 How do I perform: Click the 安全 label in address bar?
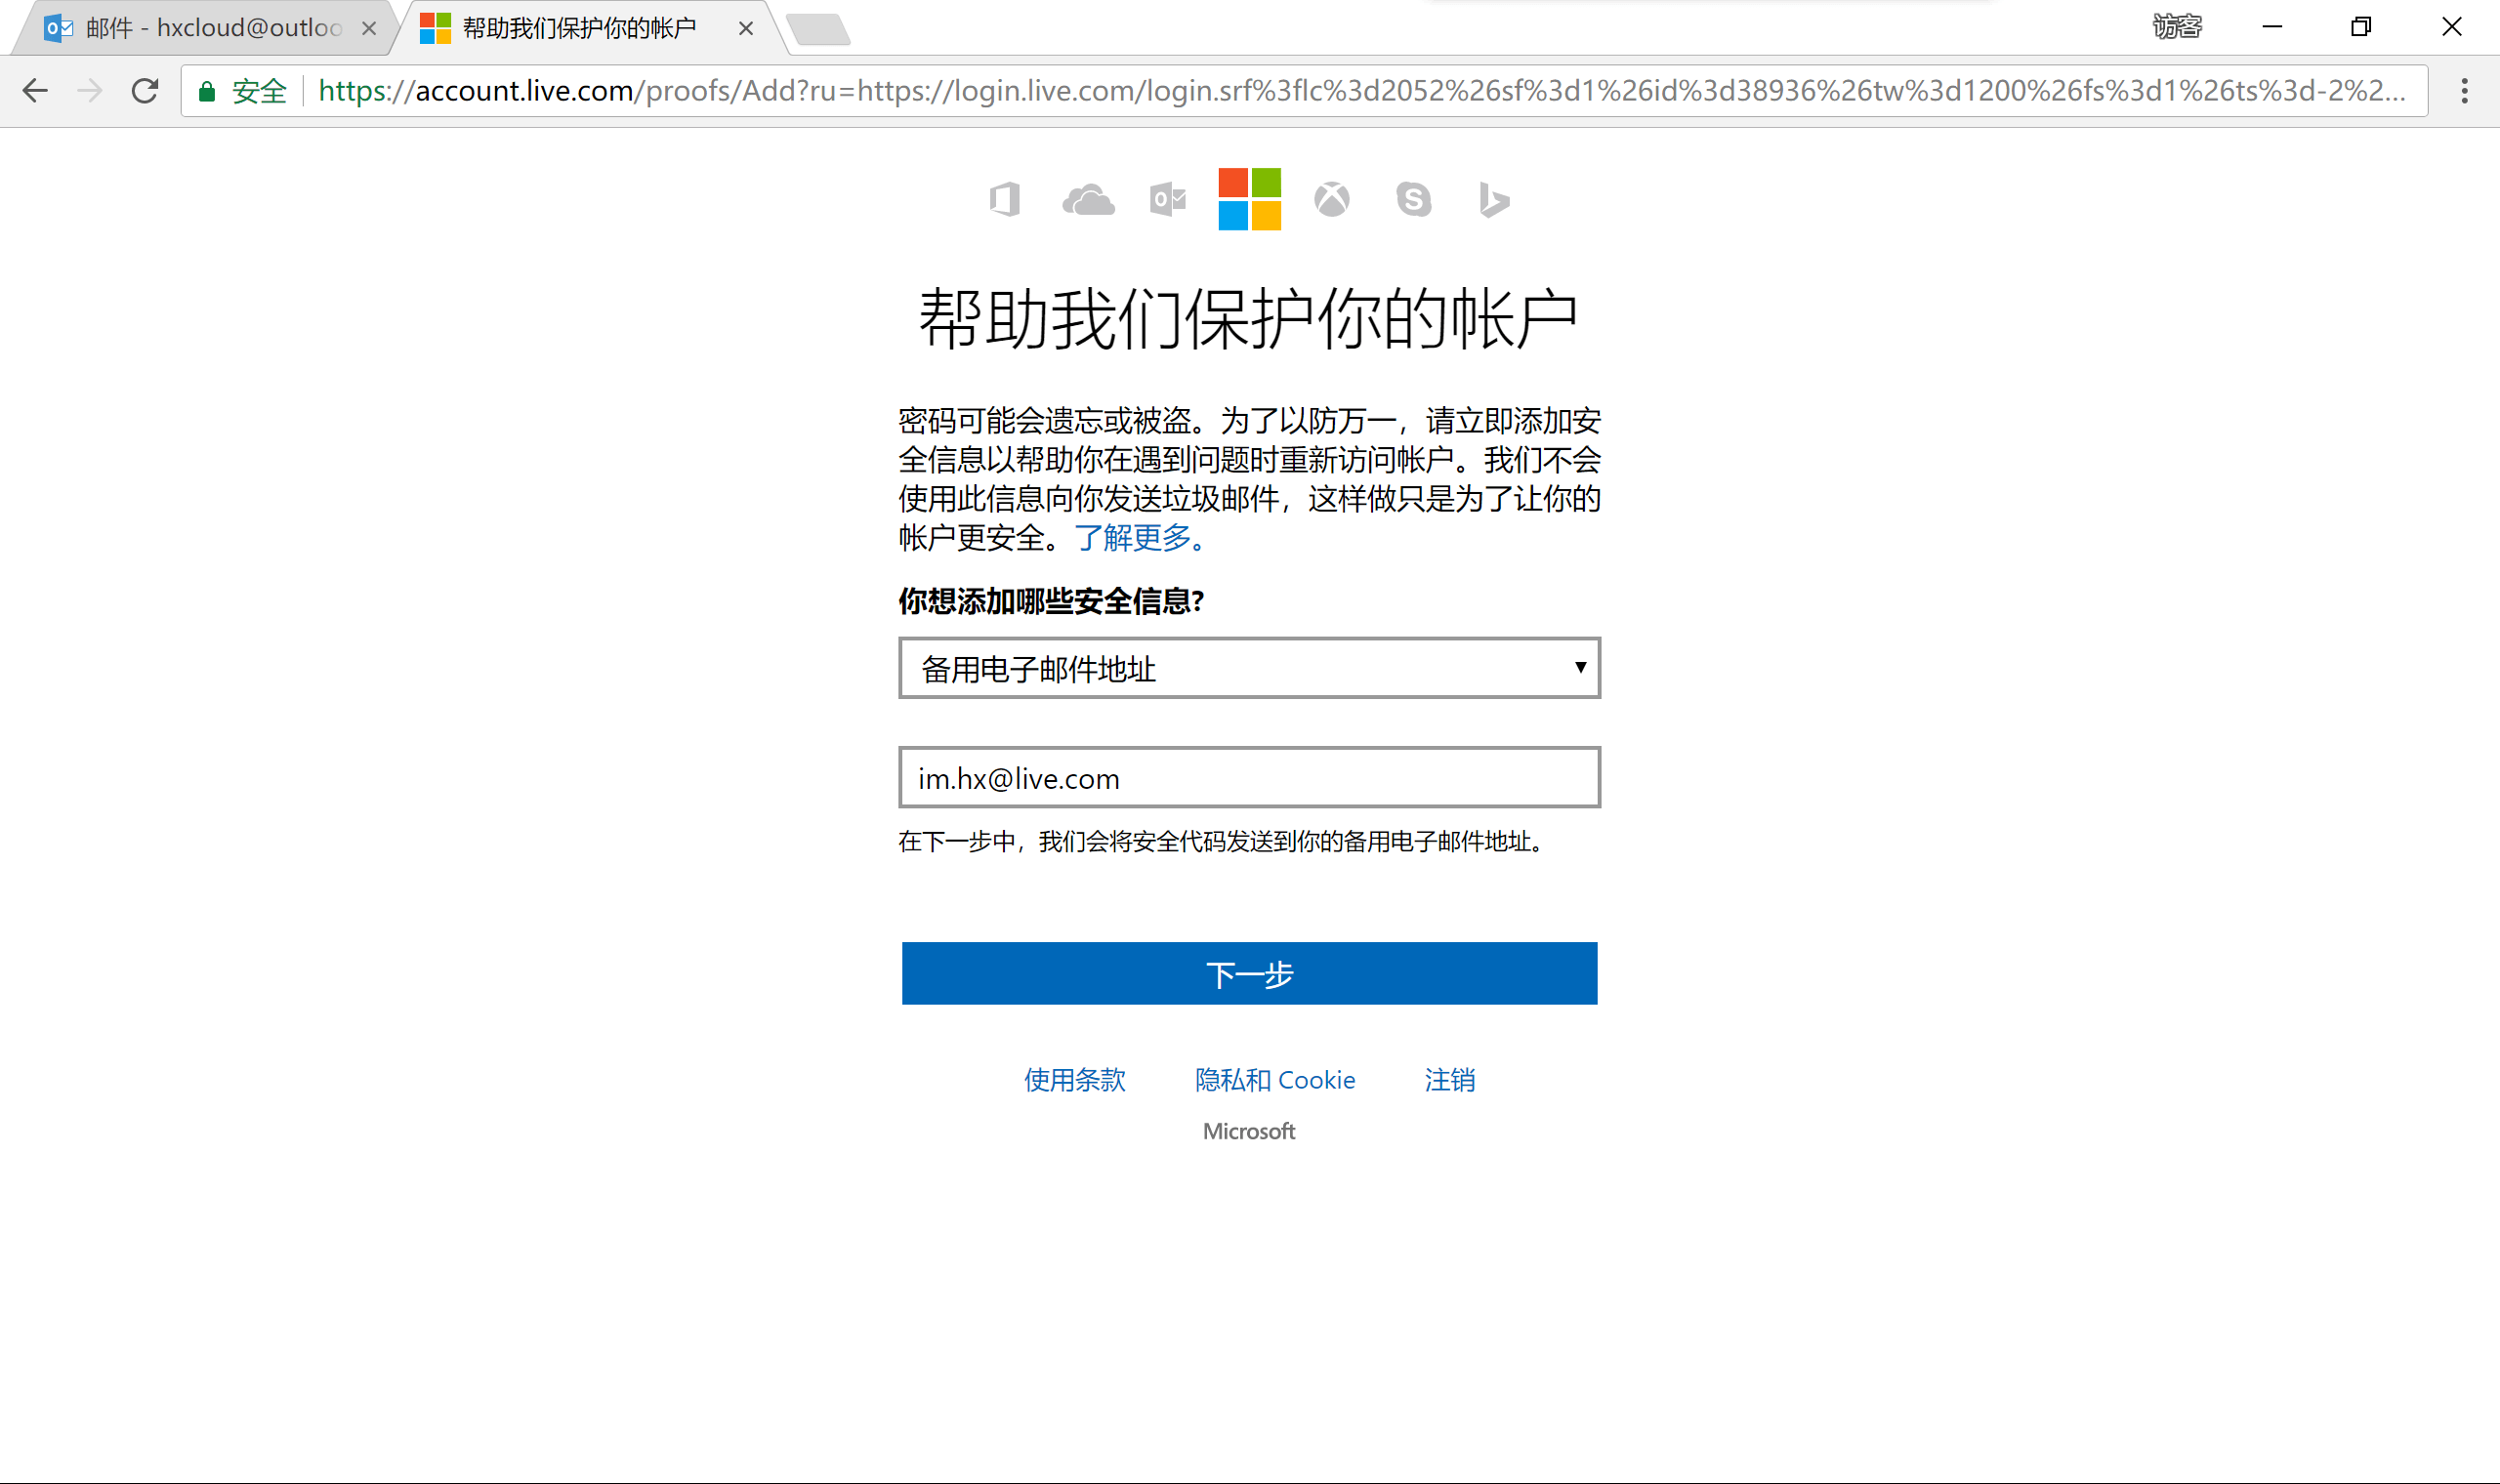point(259,92)
